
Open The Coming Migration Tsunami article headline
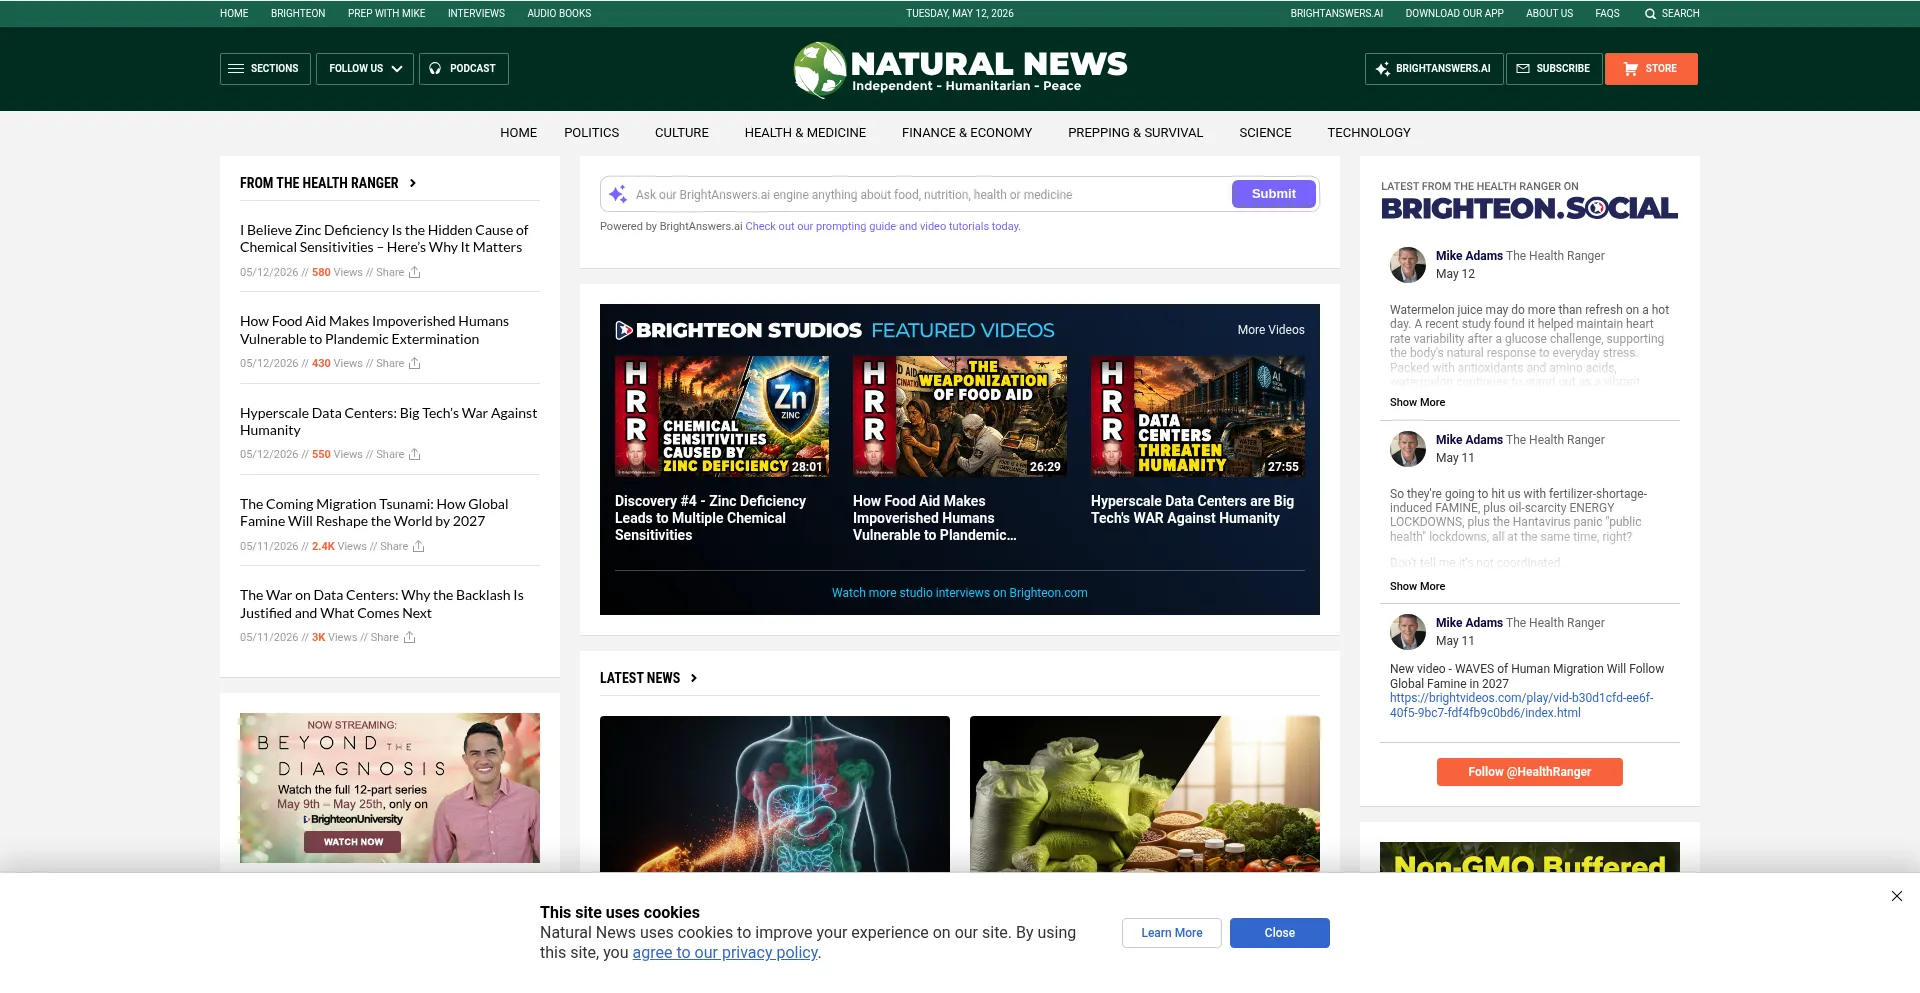tap(374, 513)
